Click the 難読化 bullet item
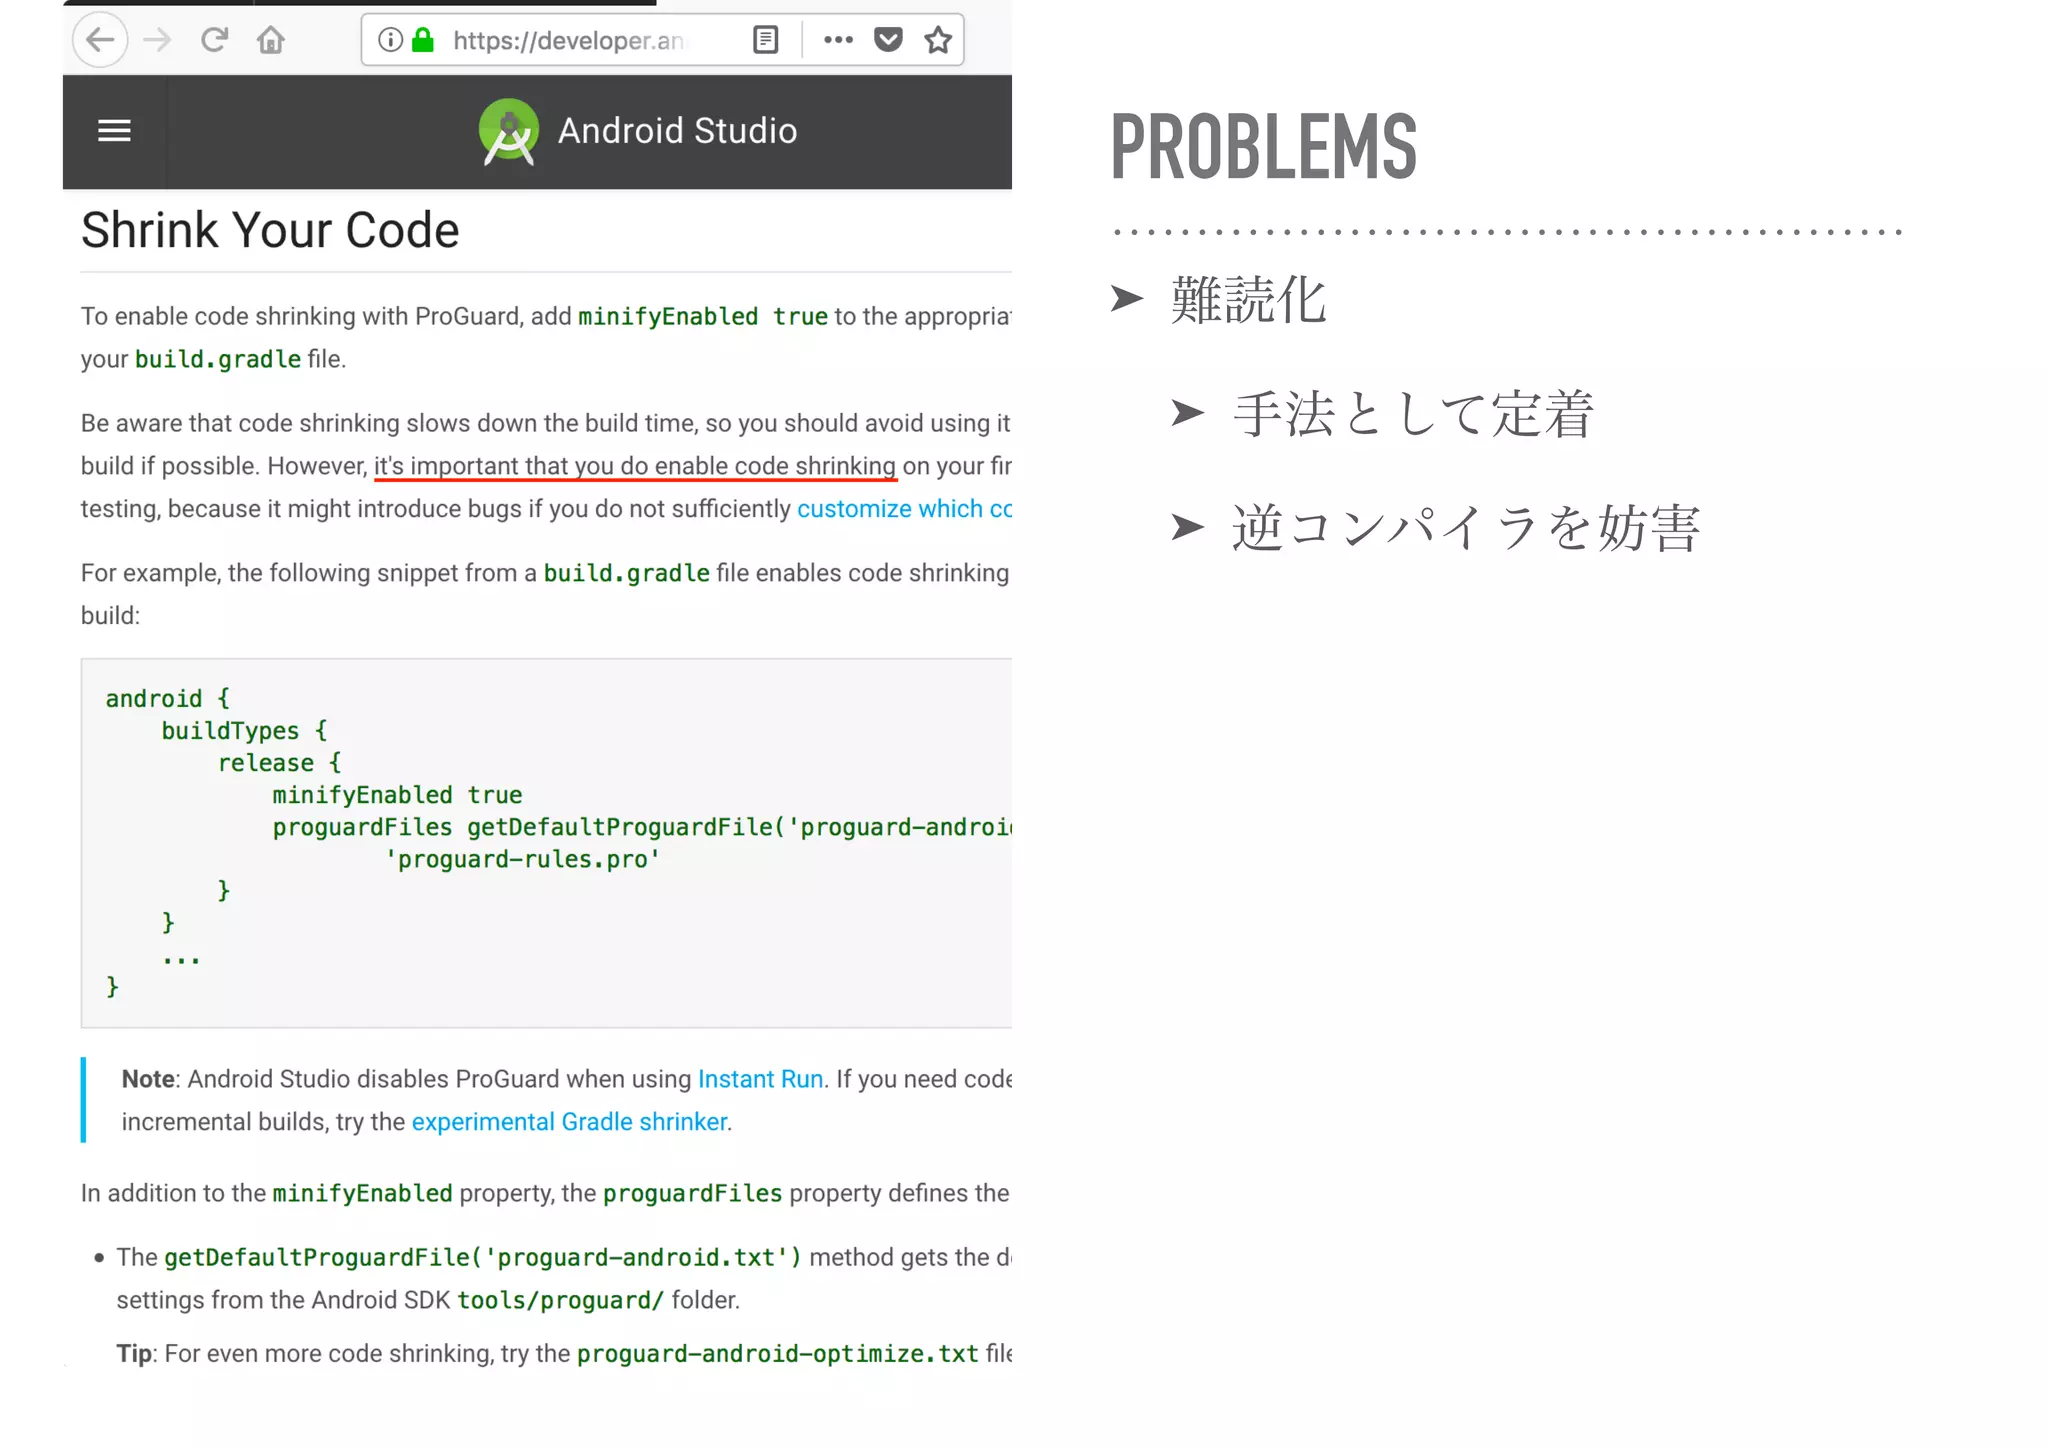Image resolution: width=2048 pixels, height=1448 pixels. pos(1248,299)
